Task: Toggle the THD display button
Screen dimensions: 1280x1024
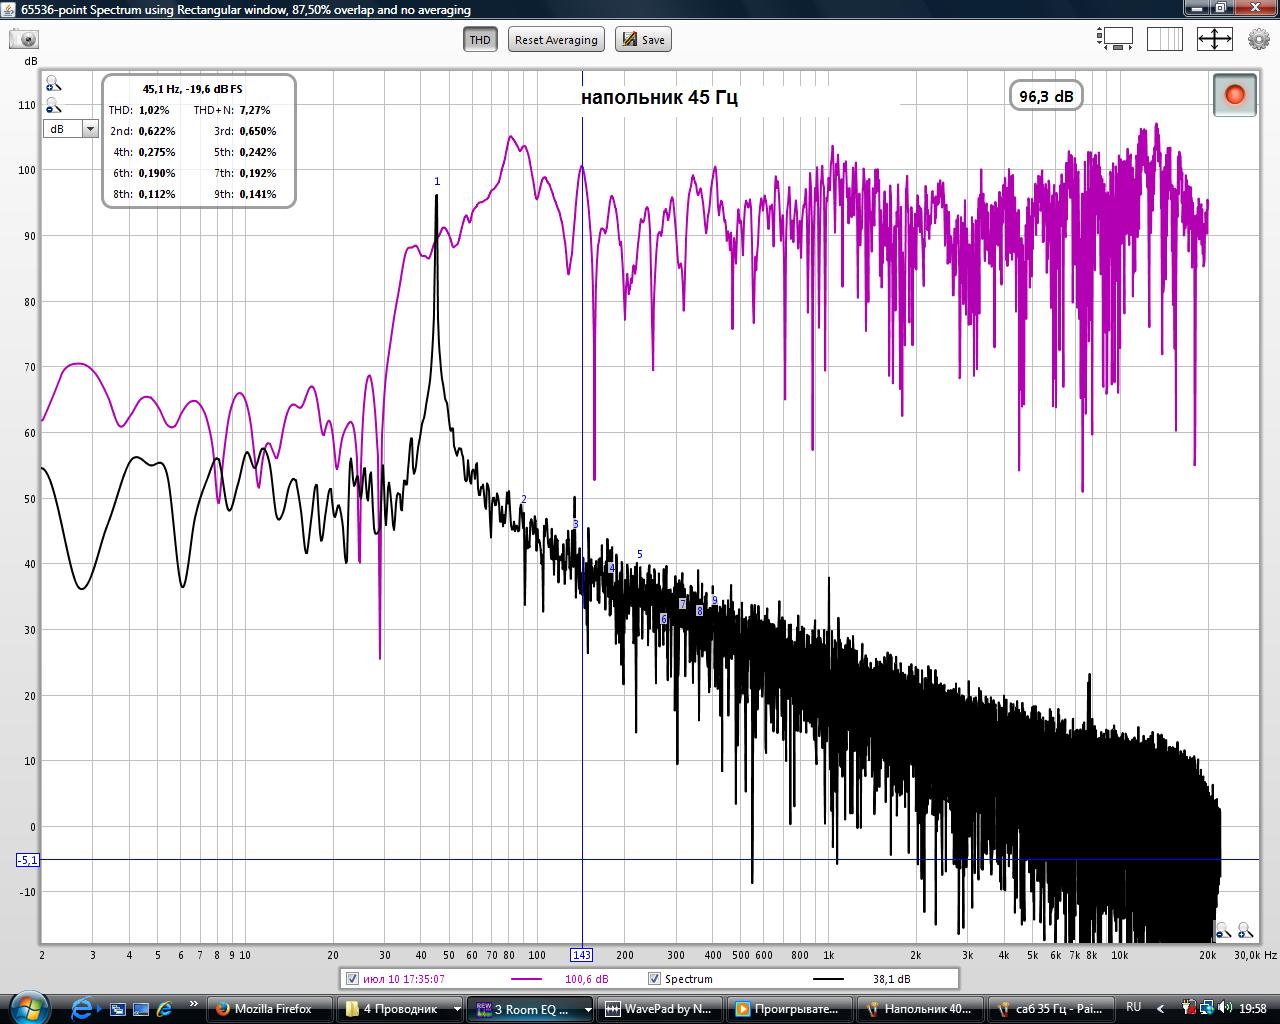Action: [x=480, y=40]
